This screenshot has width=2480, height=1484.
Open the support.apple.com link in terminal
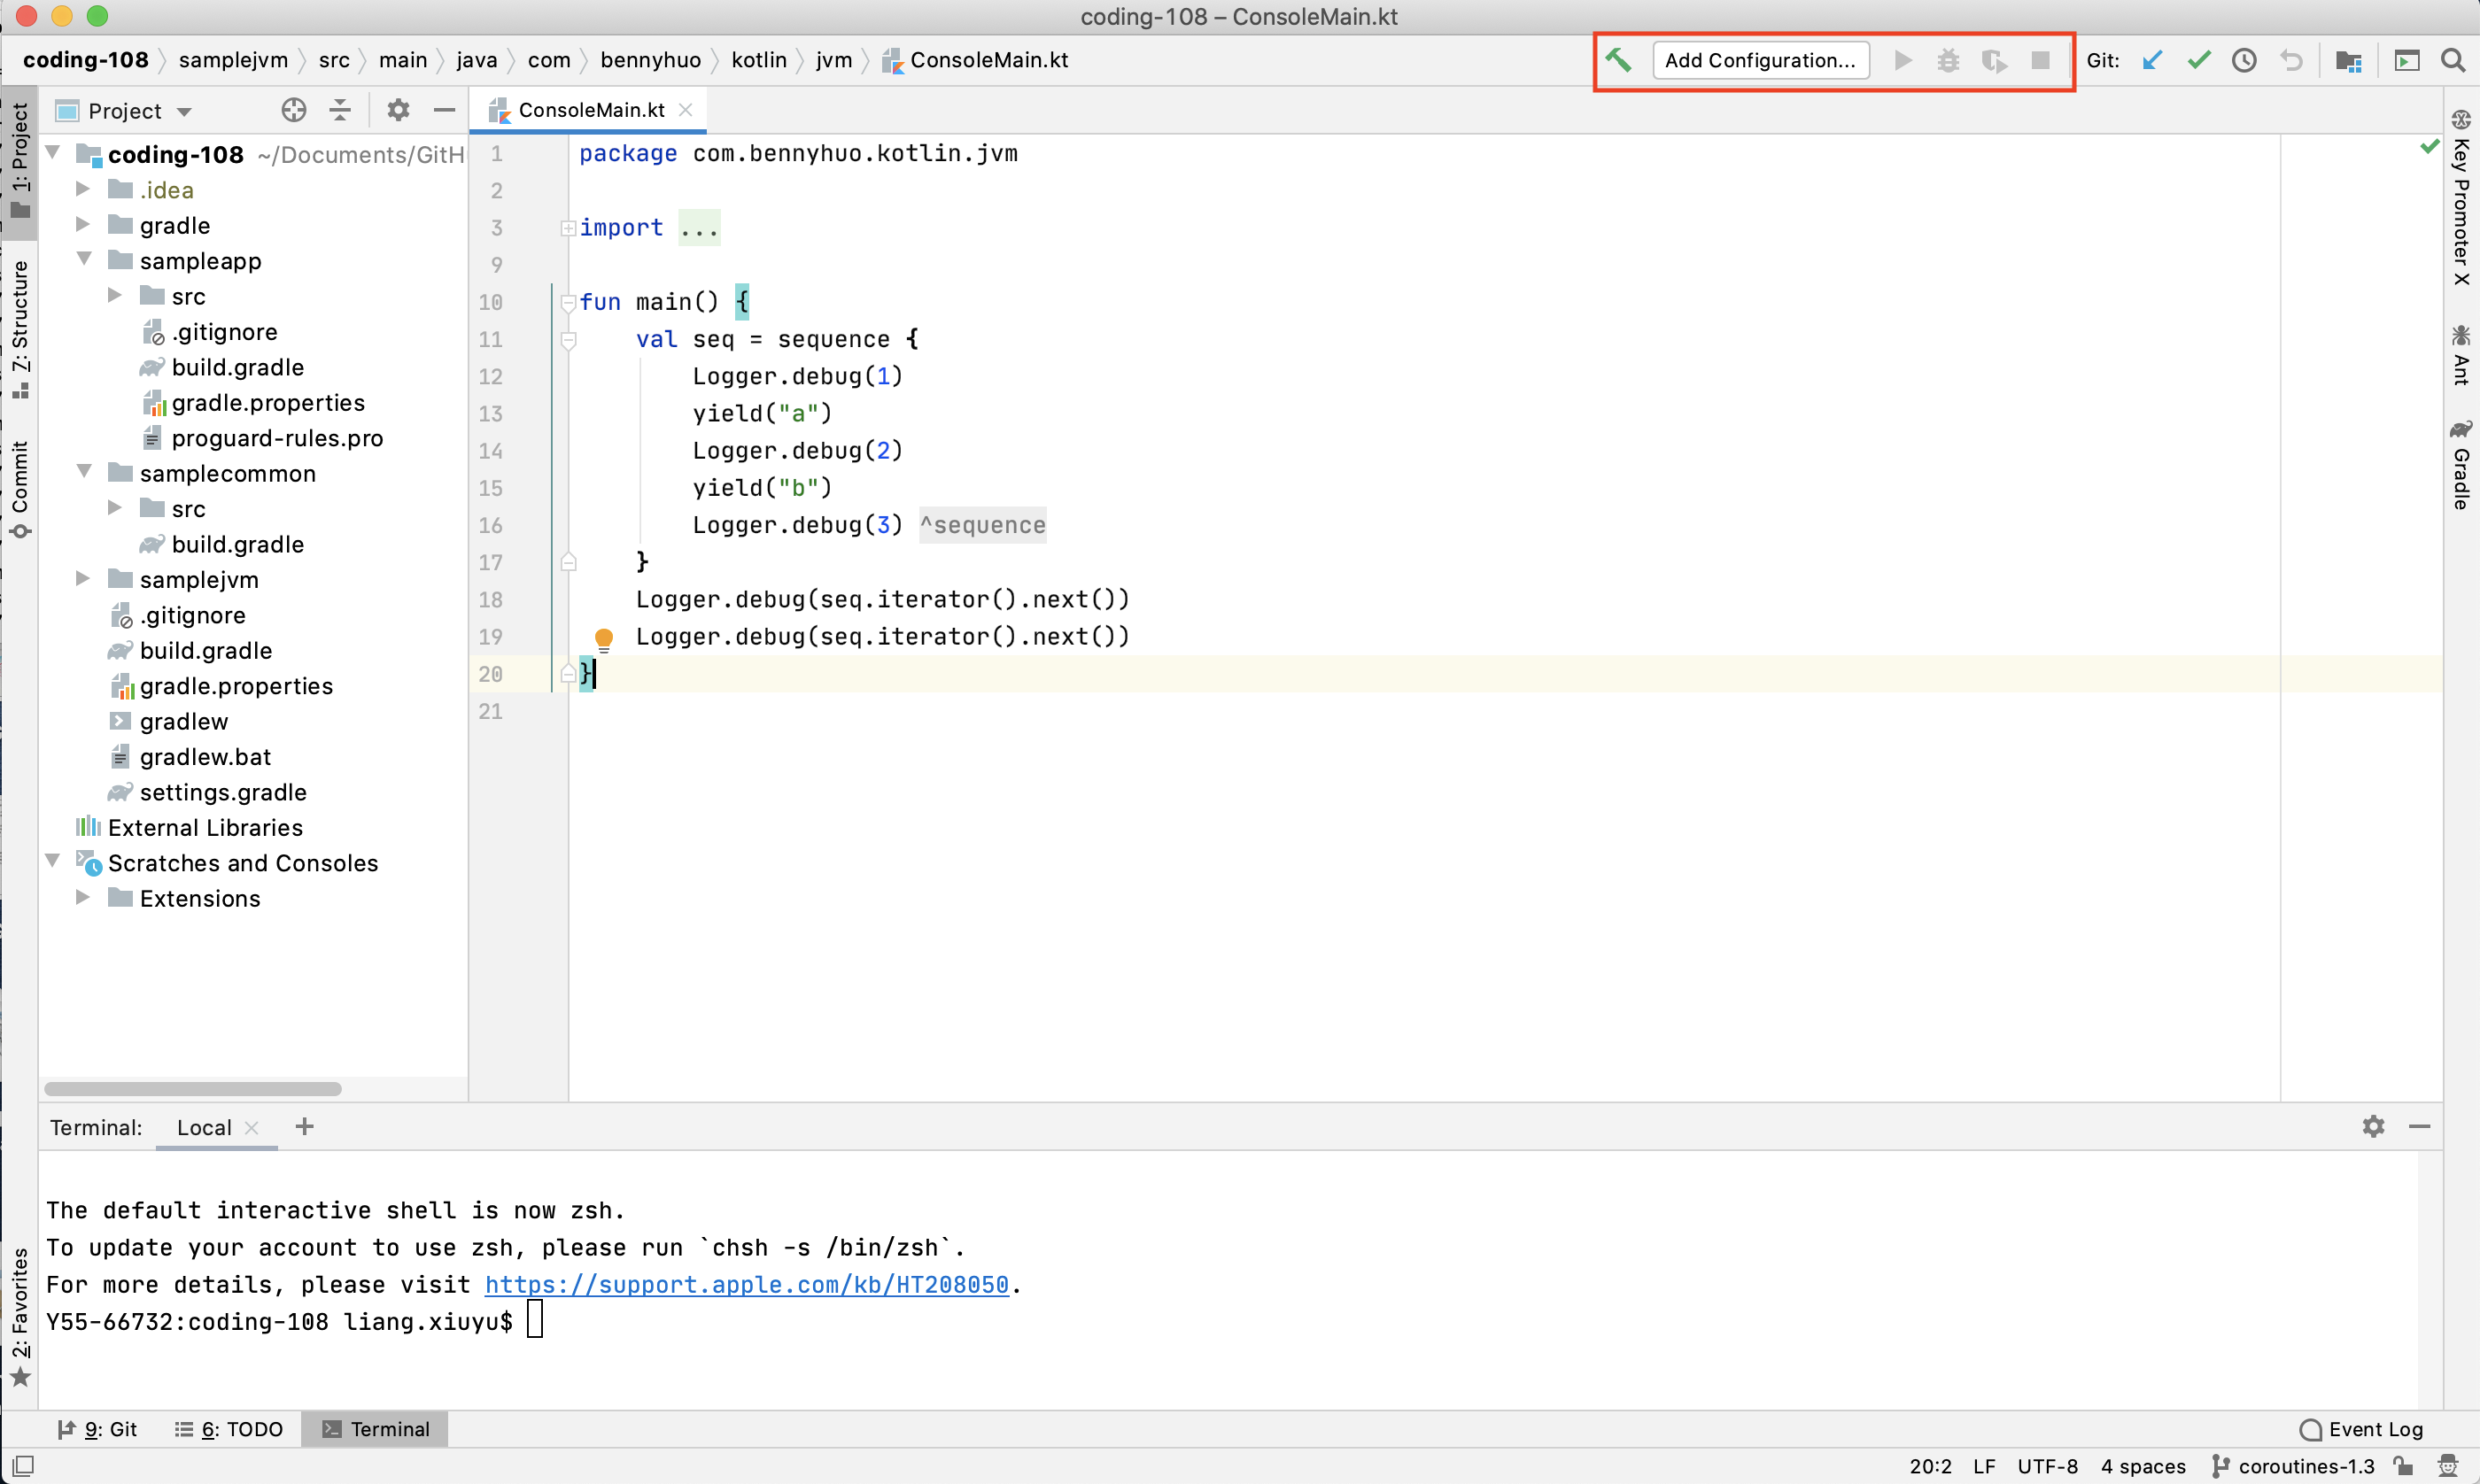[747, 1284]
